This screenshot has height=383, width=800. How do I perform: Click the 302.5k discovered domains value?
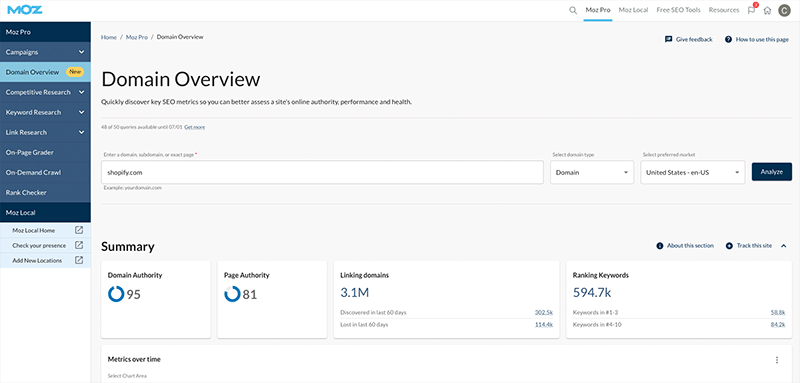[x=543, y=312]
